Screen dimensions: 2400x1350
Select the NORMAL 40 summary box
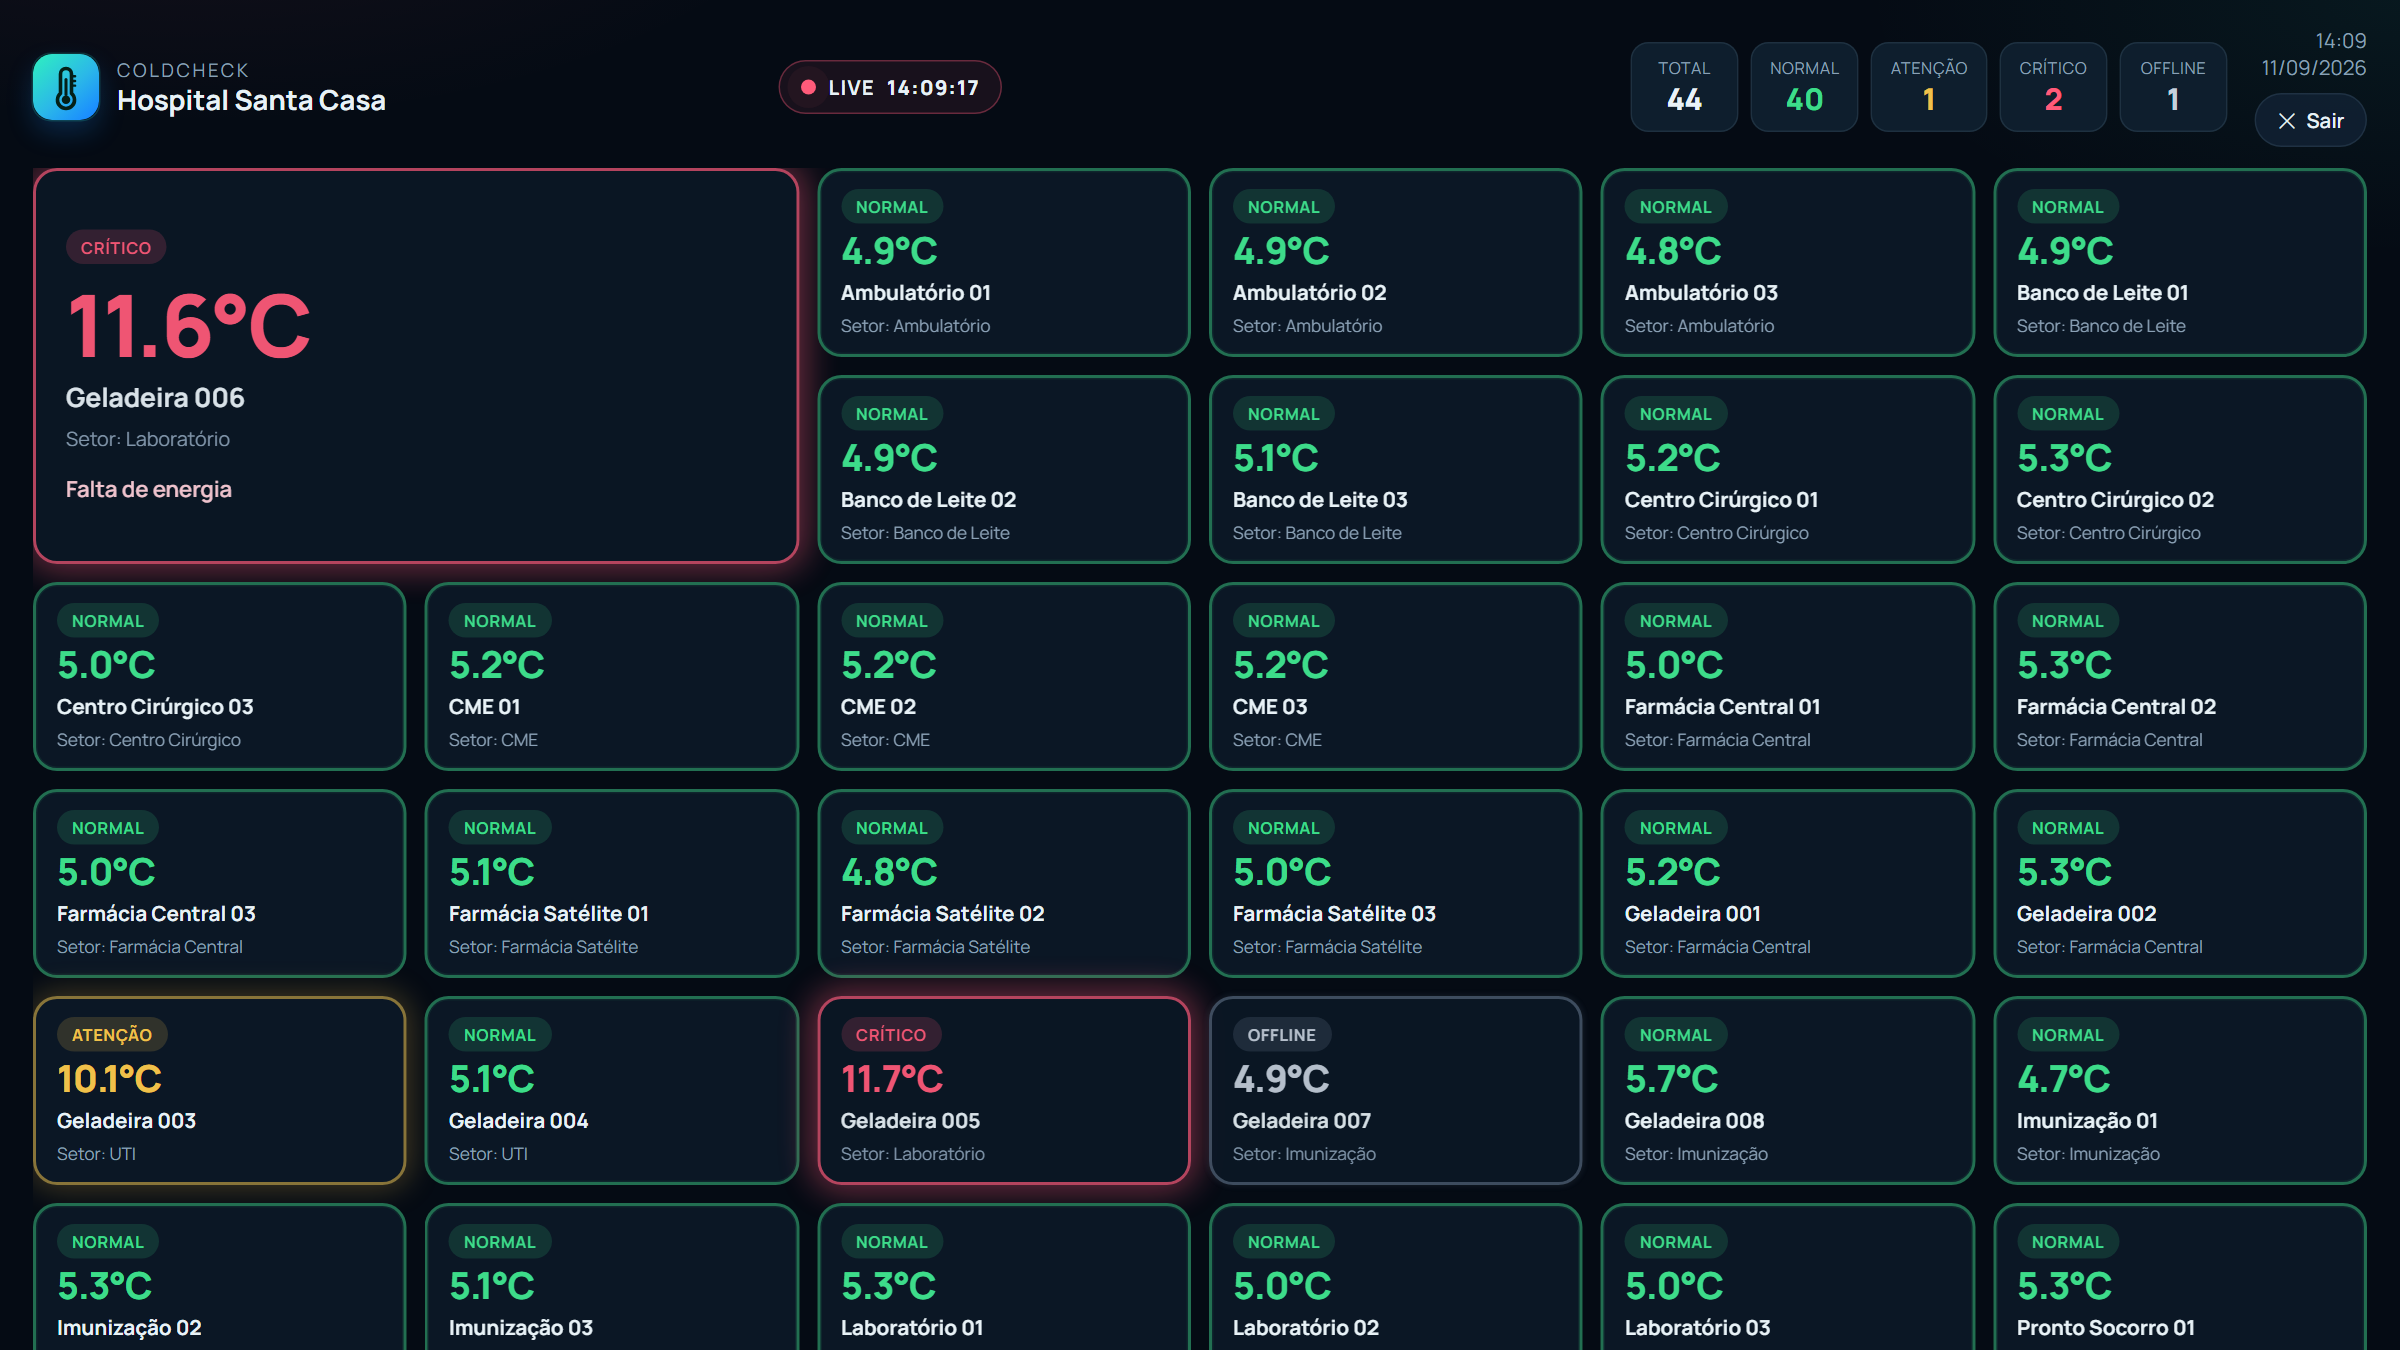pyautogui.click(x=1804, y=87)
